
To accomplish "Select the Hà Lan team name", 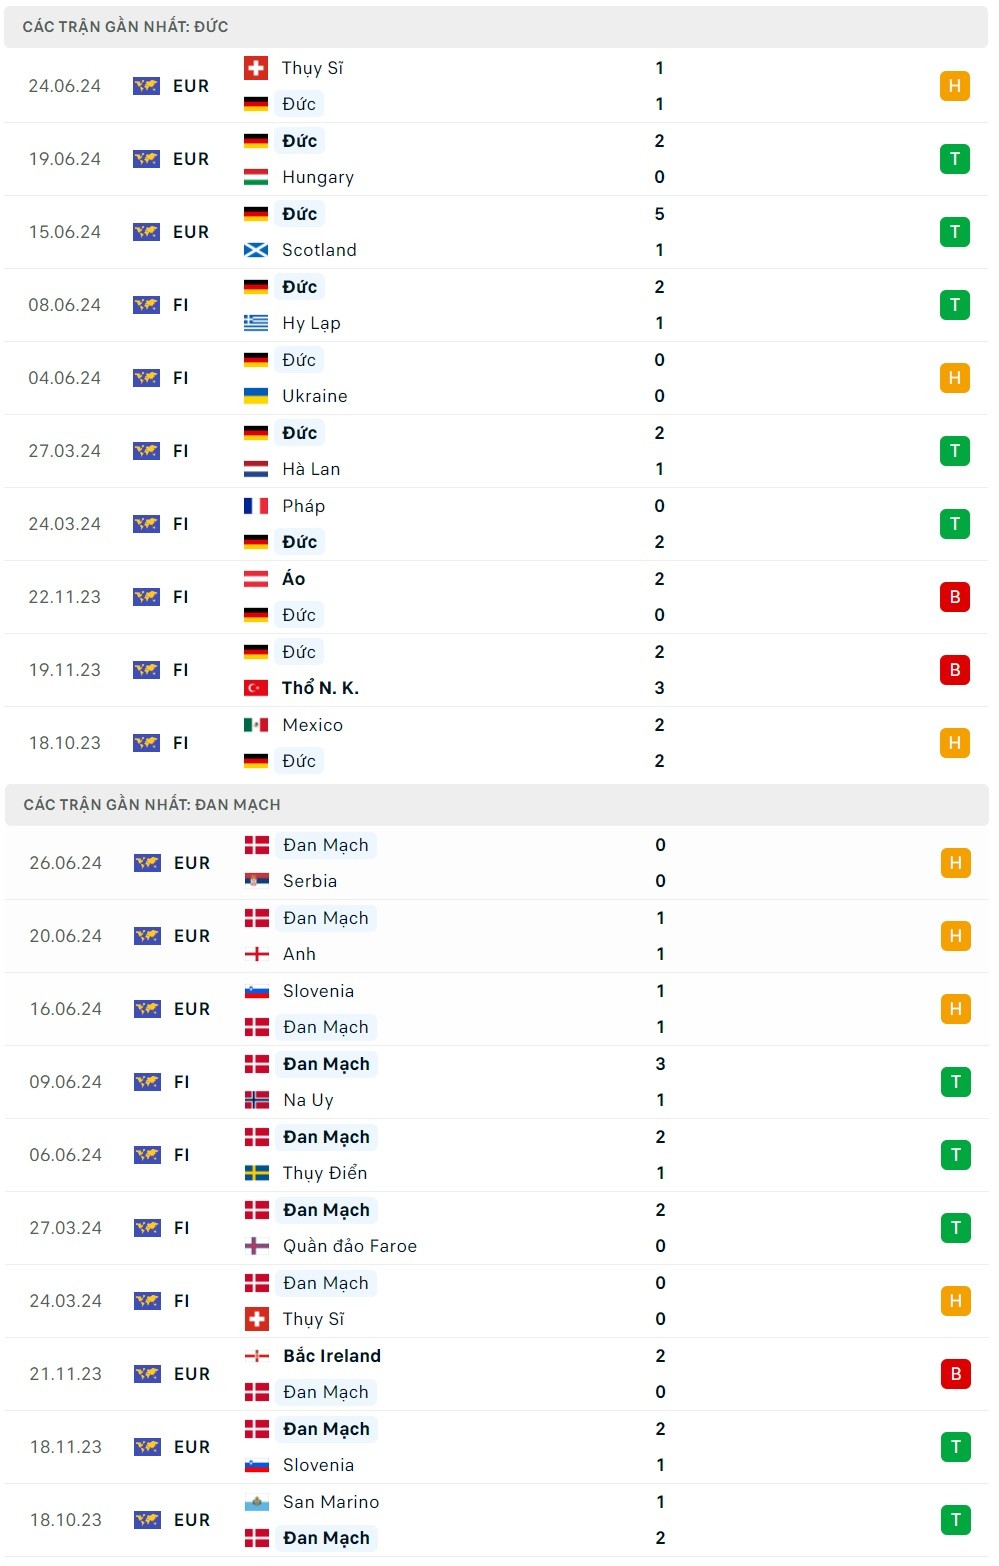I will [311, 469].
